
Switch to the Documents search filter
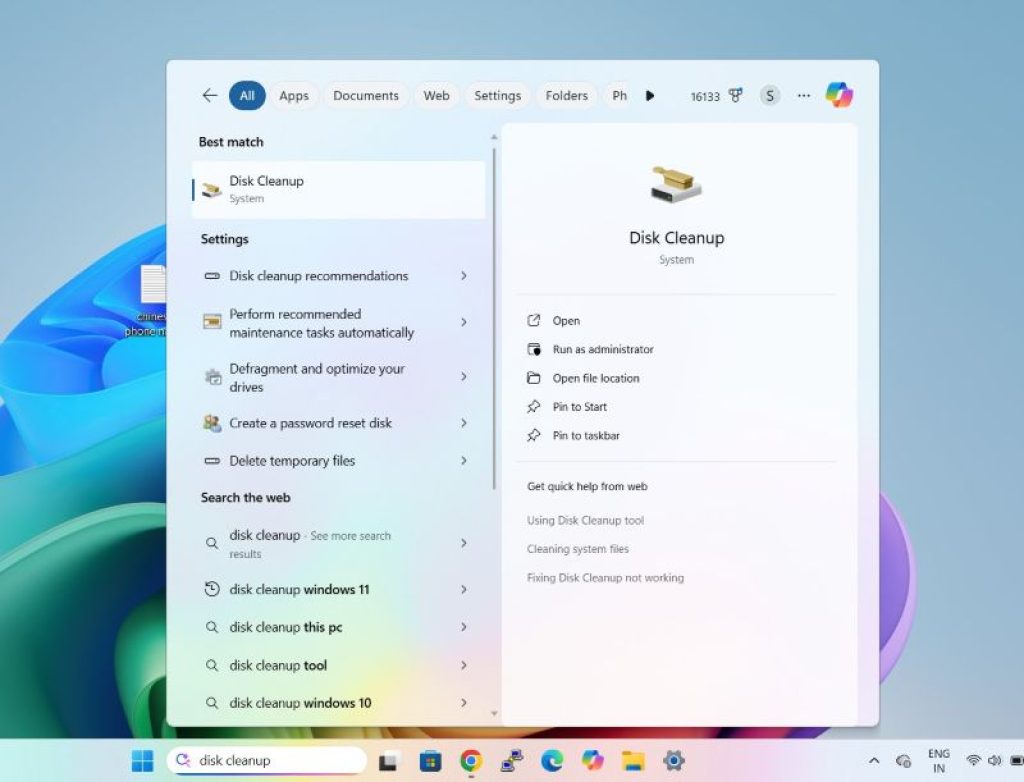coord(366,95)
